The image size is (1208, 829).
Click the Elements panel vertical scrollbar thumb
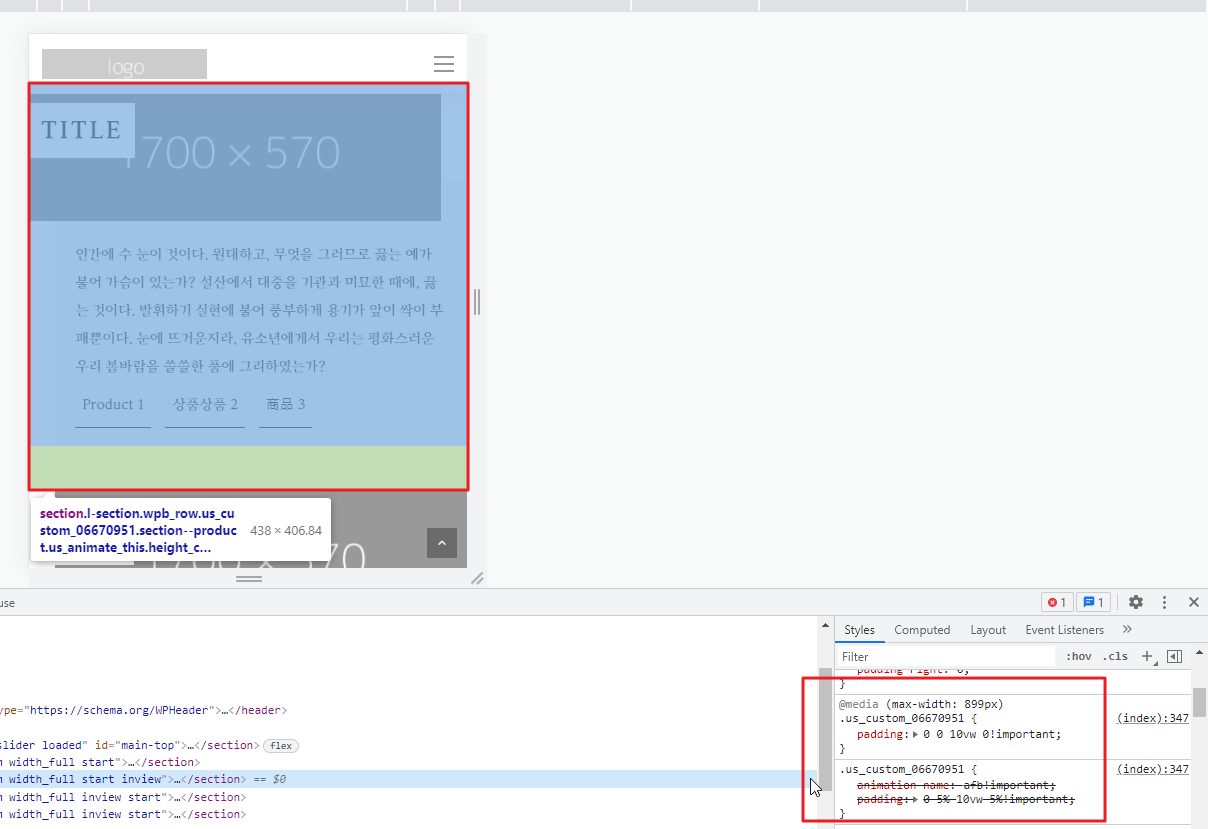coord(826,730)
